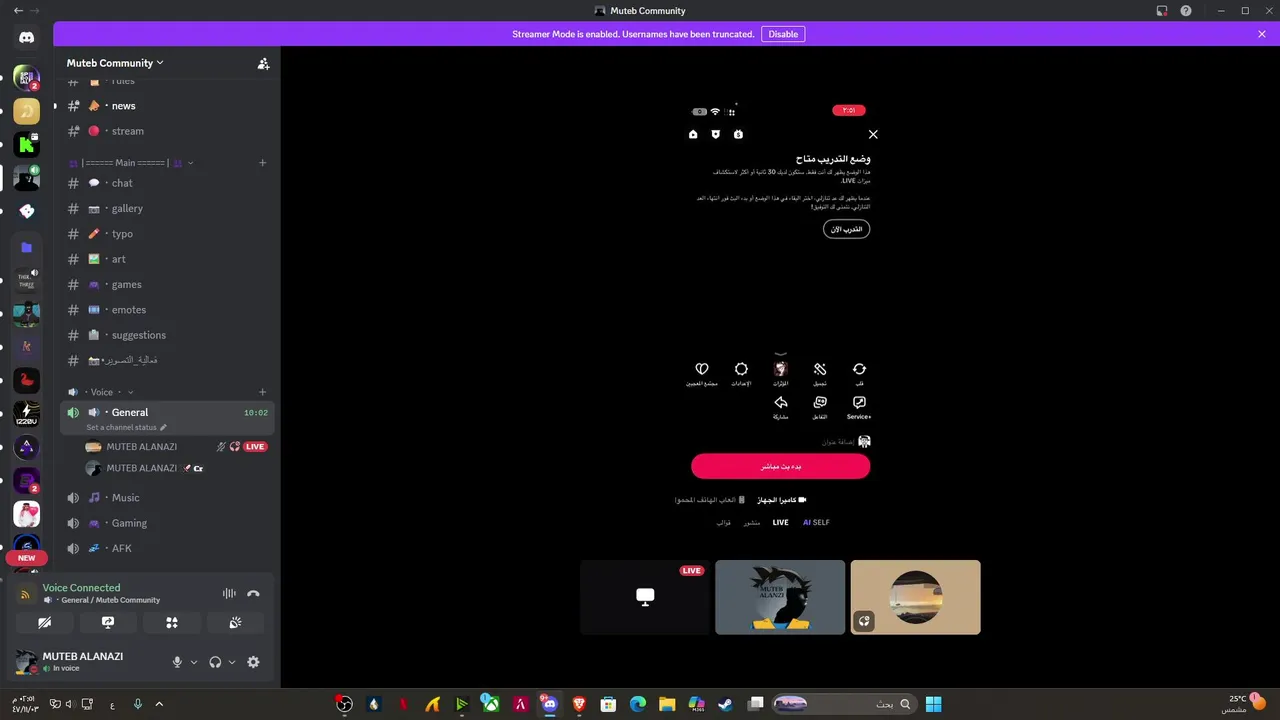
Task: Click the voice connection signal icon
Action: [27, 594]
